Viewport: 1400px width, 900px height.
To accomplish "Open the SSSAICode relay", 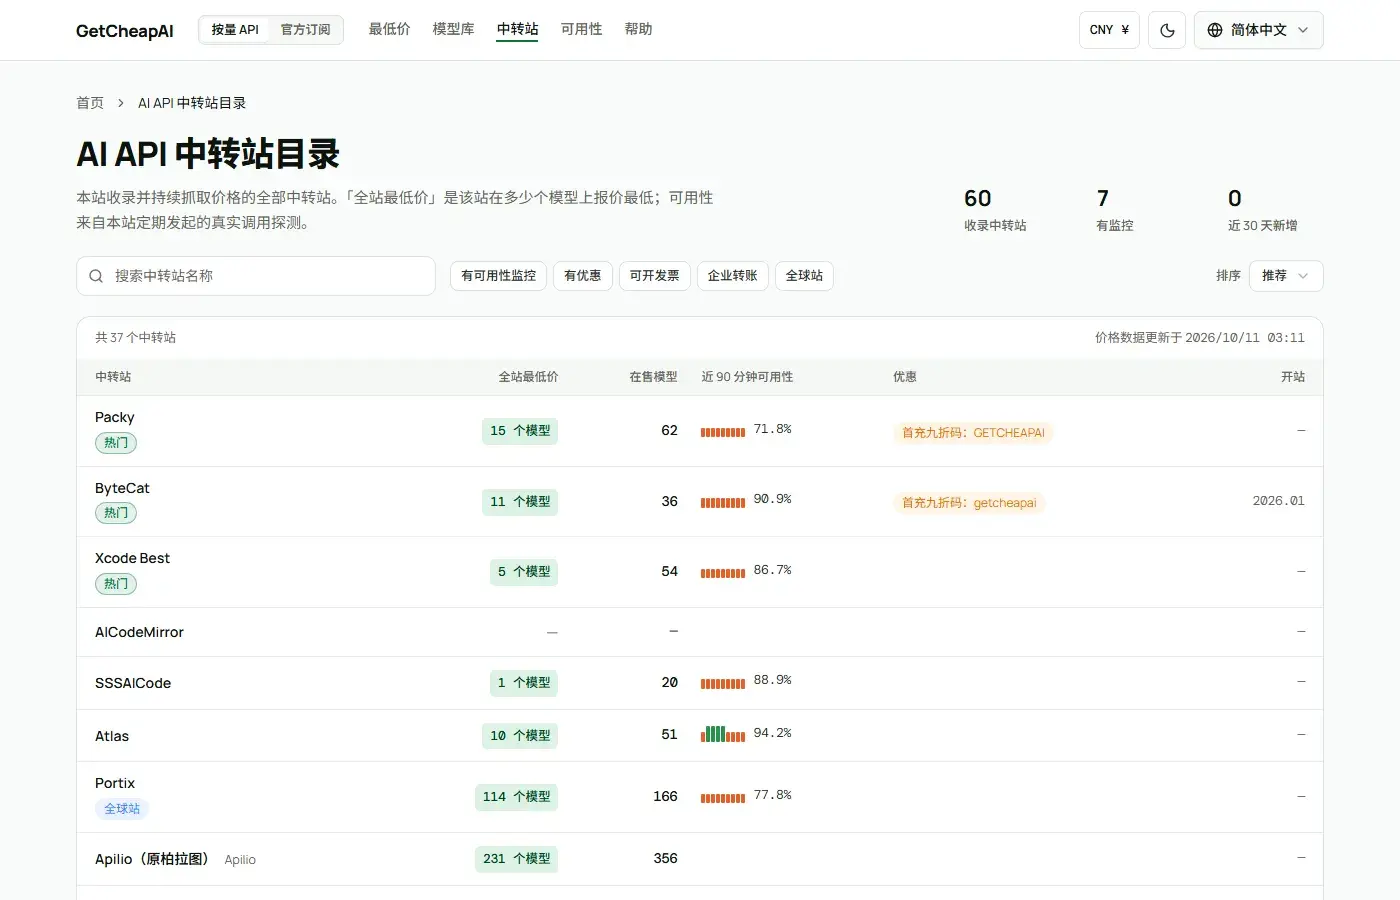I will (x=700, y=683).
